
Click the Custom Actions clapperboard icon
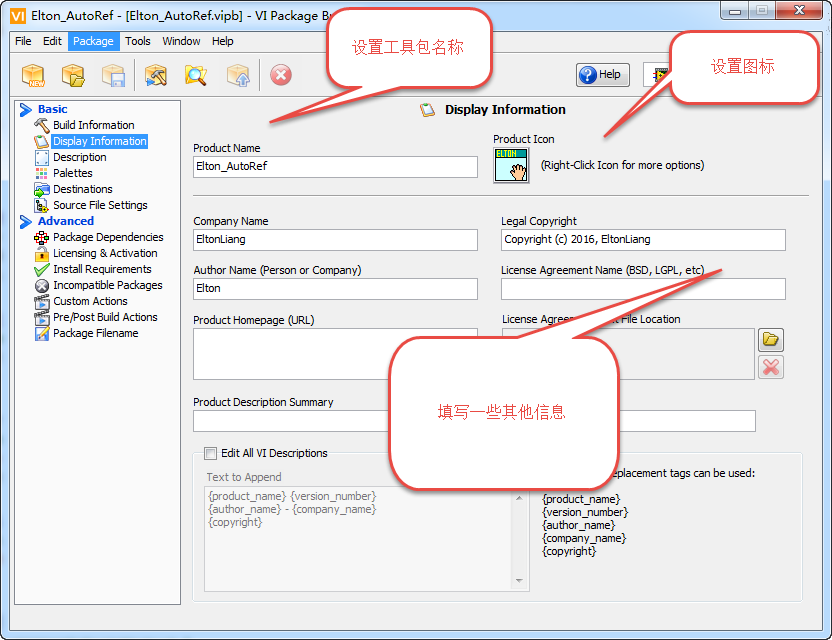(41, 301)
